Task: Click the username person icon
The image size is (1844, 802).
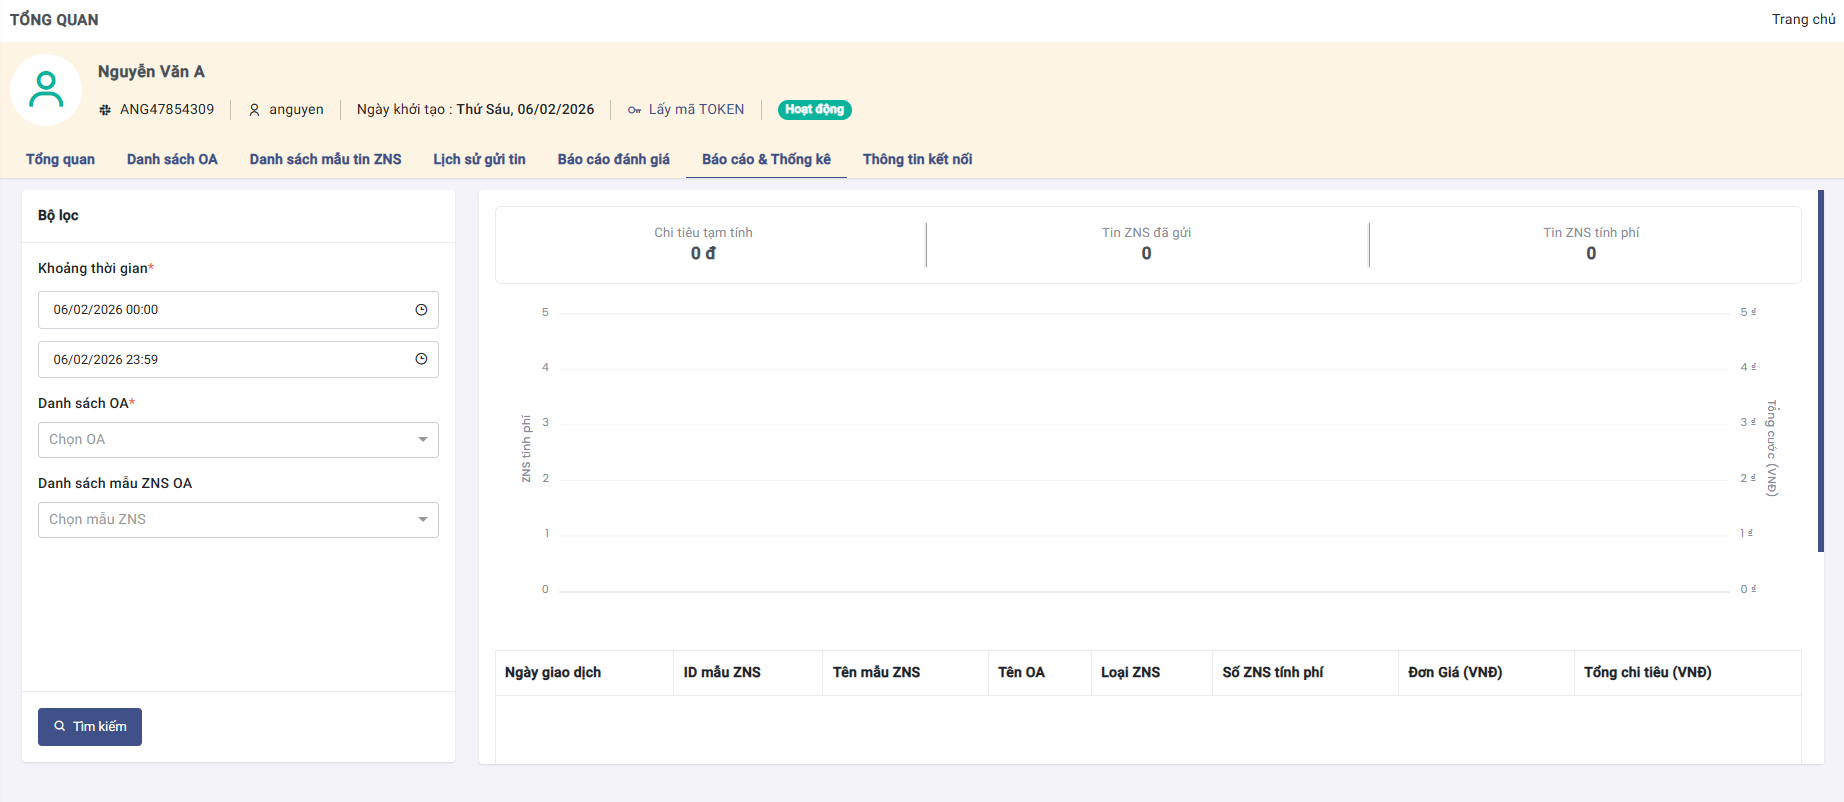Action: 254,110
